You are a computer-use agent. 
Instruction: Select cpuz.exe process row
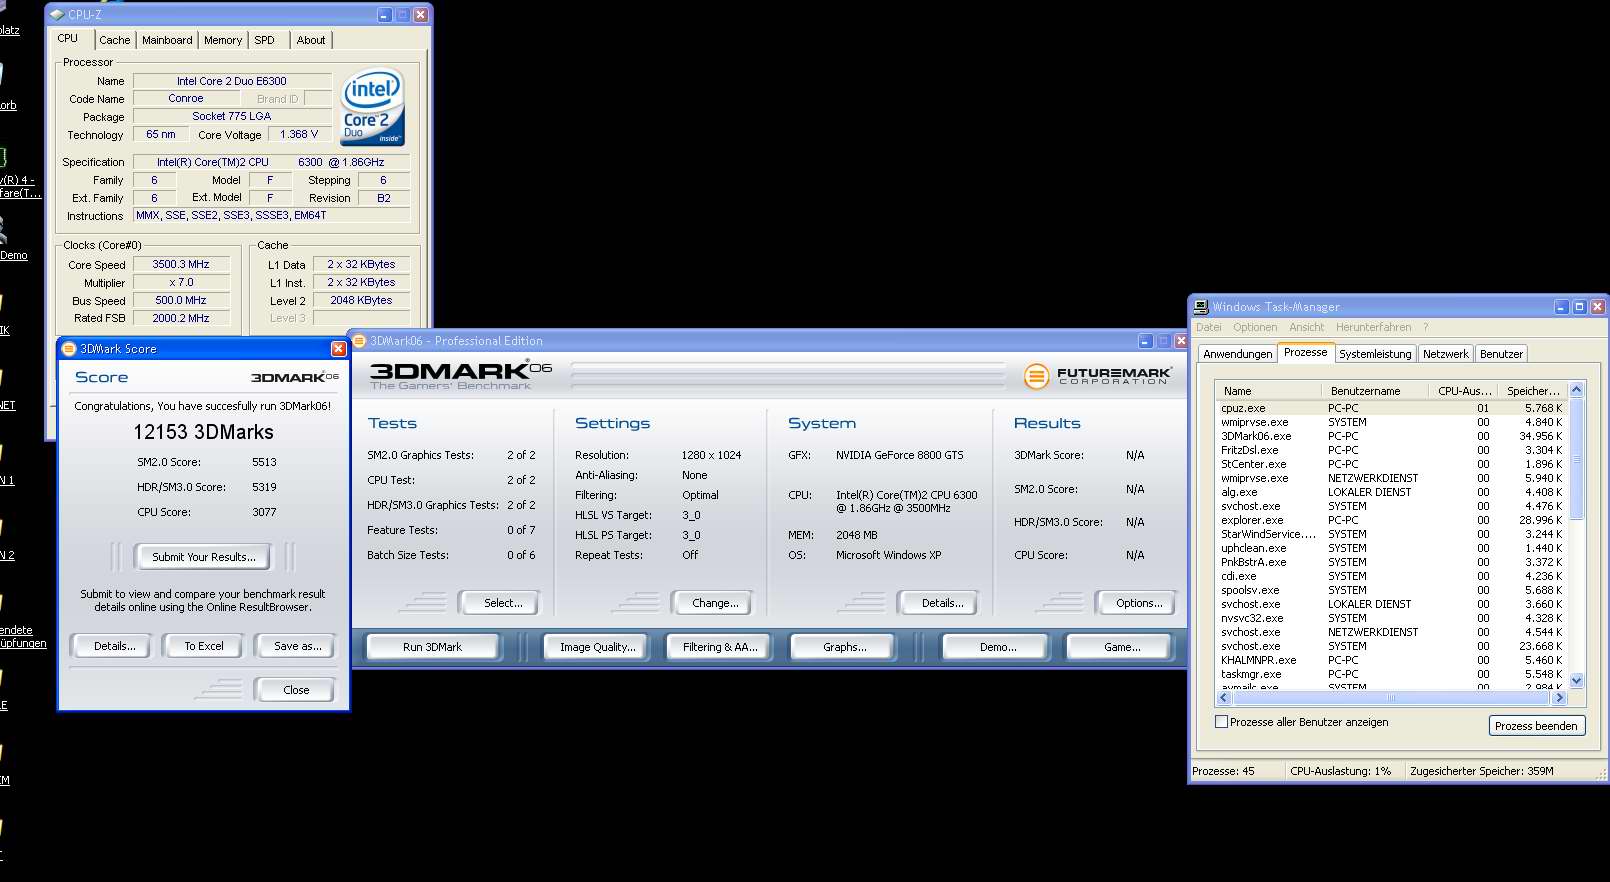tap(1391, 408)
